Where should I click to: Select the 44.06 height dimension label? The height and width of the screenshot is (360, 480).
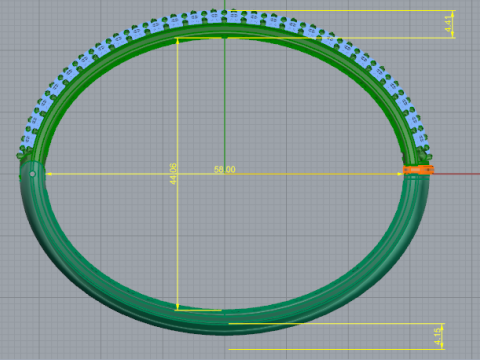pos(173,174)
